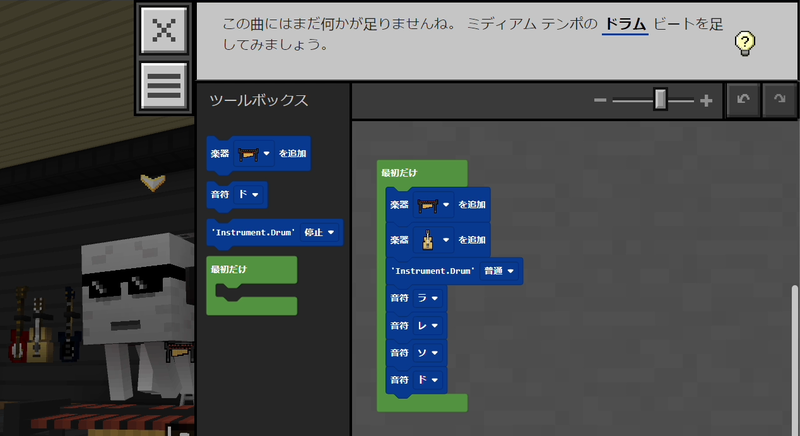
Task: Click 最初だけ header of workspace block
Action: 399,173
